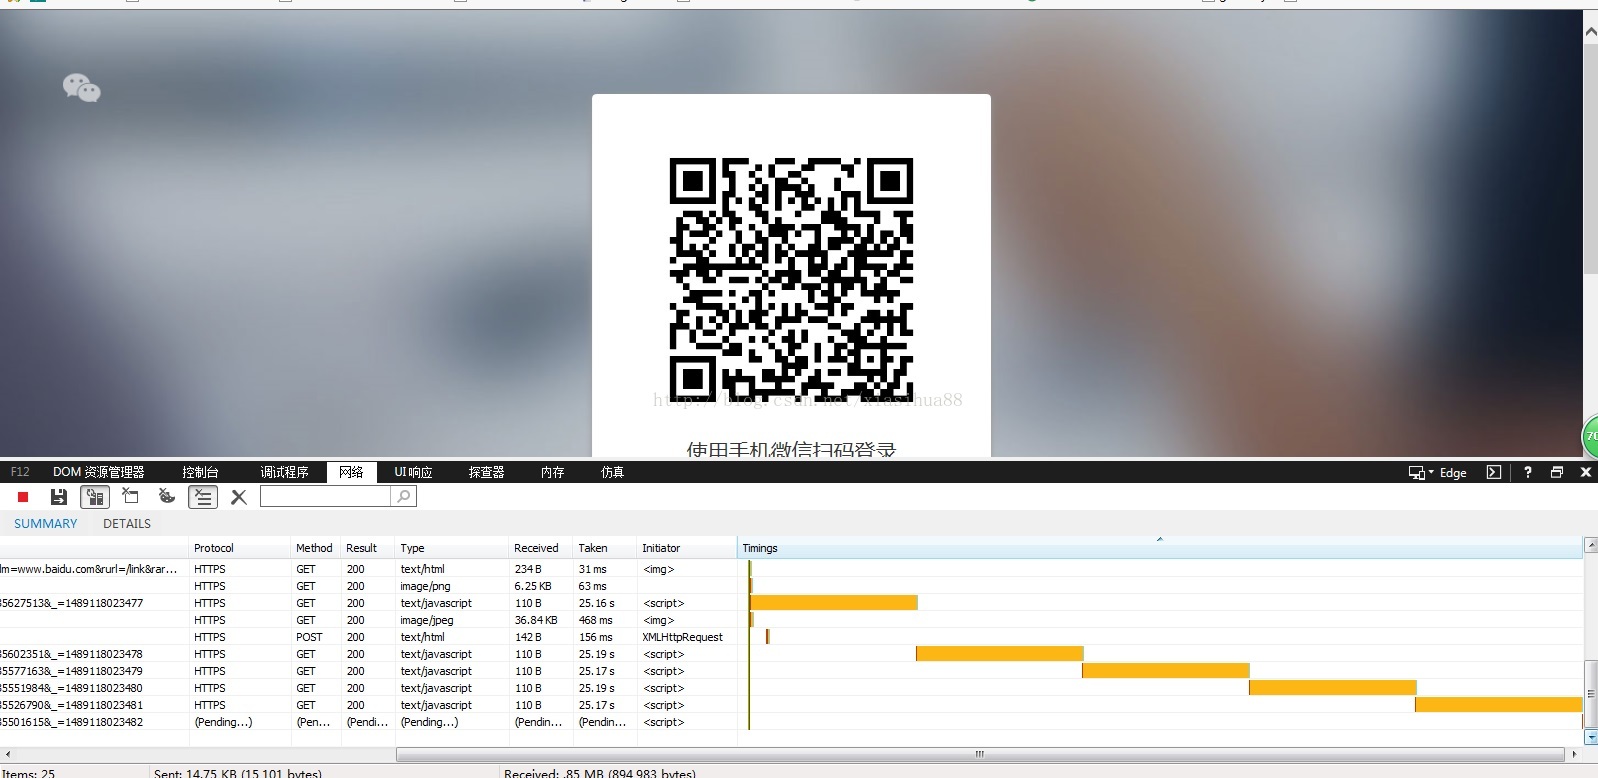
Task: Sort by Initiator column header
Action: 687,548
